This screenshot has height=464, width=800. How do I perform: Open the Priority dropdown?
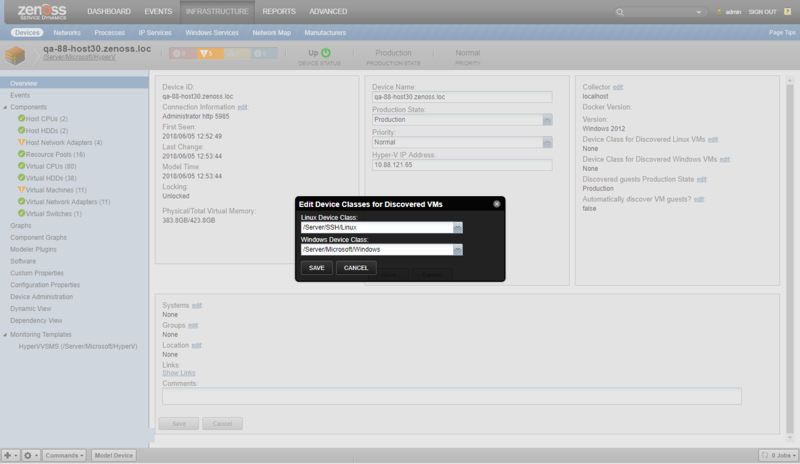(x=547, y=142)
